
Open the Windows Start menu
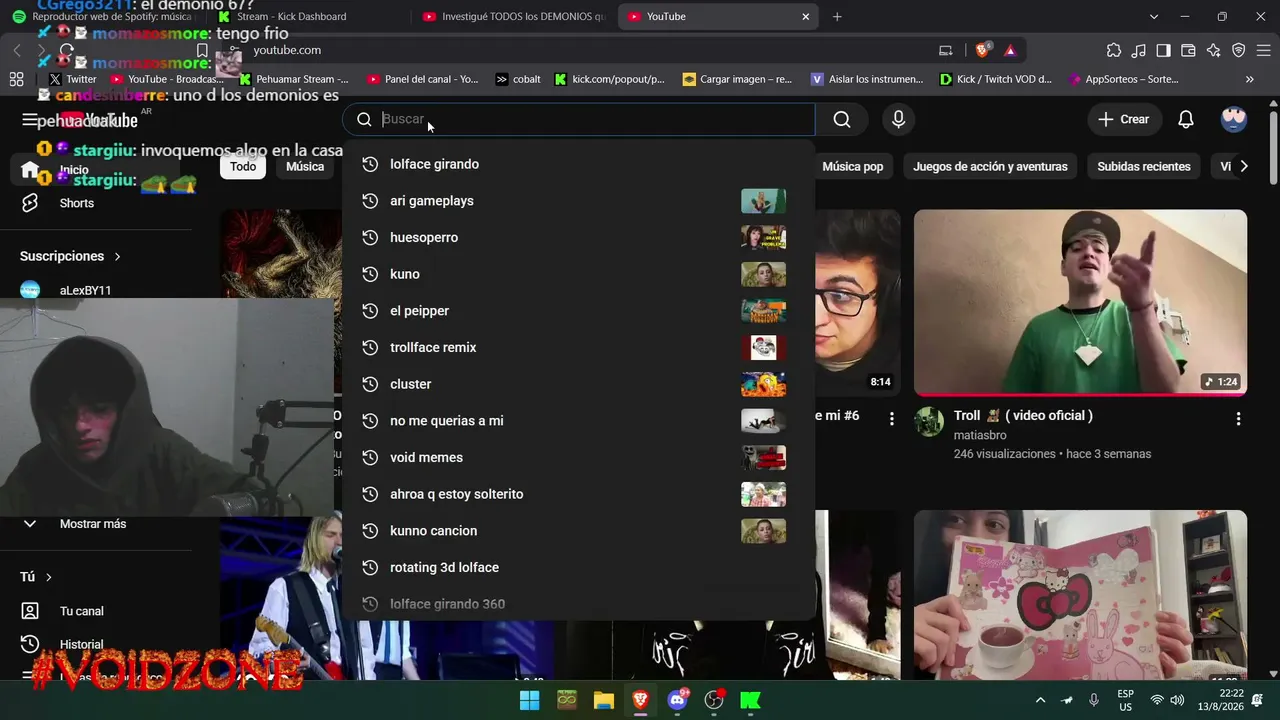click(529, 700)
